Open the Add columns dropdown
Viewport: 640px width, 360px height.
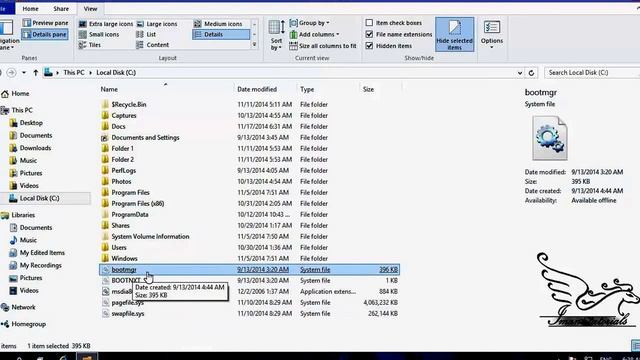pyautogui.click(x=314, y=35)
